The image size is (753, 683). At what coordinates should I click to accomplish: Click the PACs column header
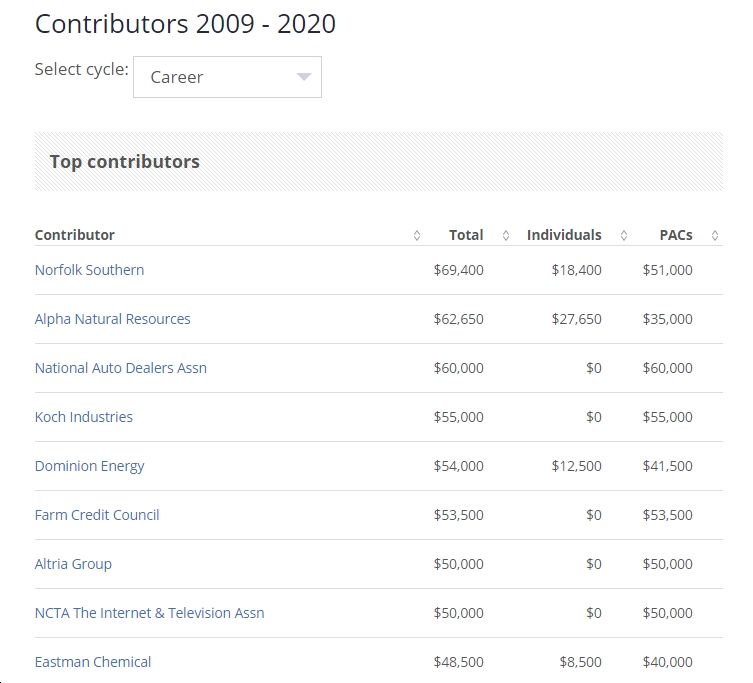676,235
